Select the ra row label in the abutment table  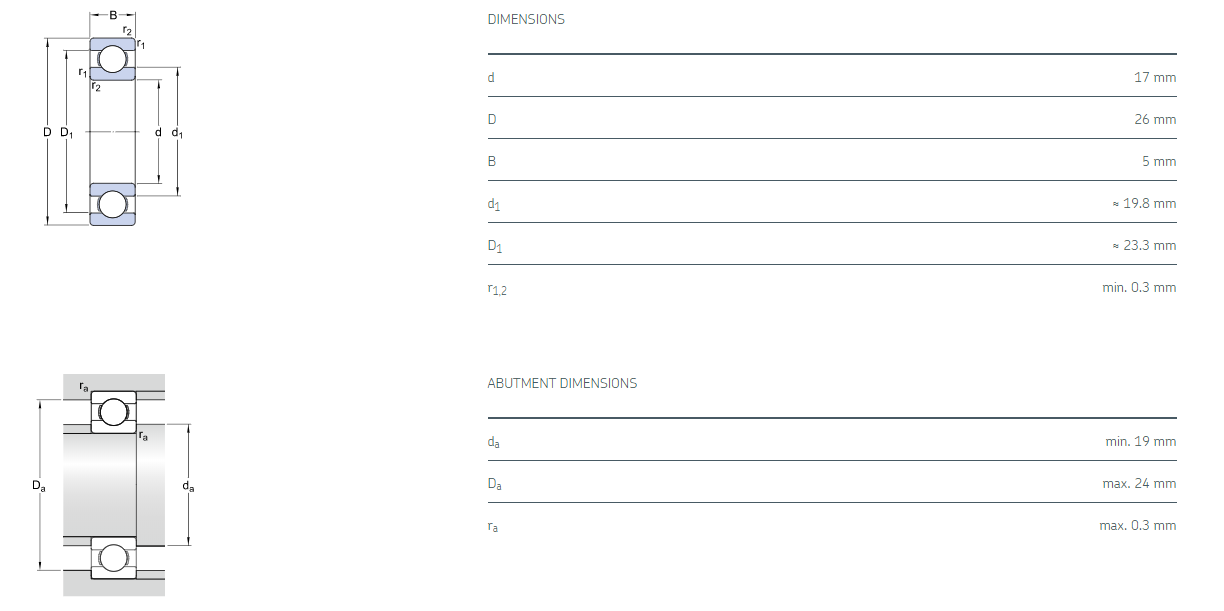[492, 526]
